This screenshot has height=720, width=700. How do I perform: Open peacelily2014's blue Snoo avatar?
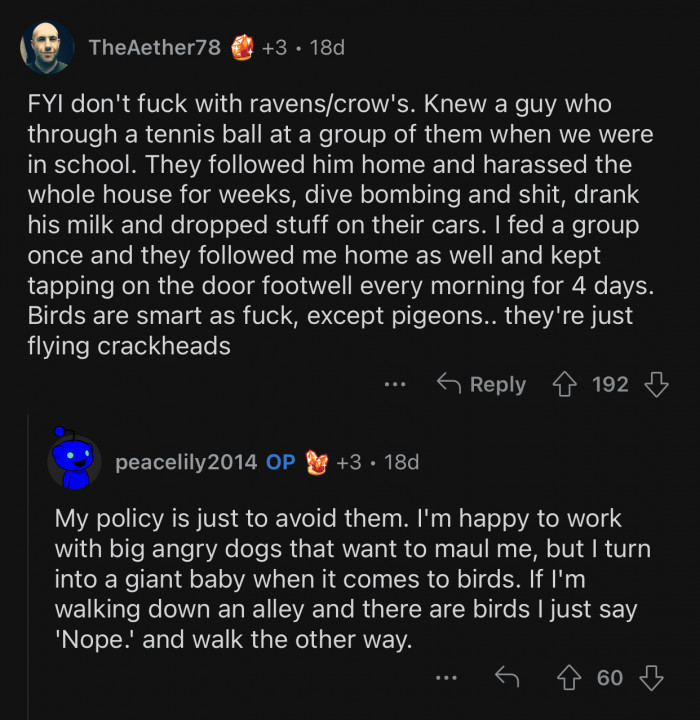click(75, 461)
